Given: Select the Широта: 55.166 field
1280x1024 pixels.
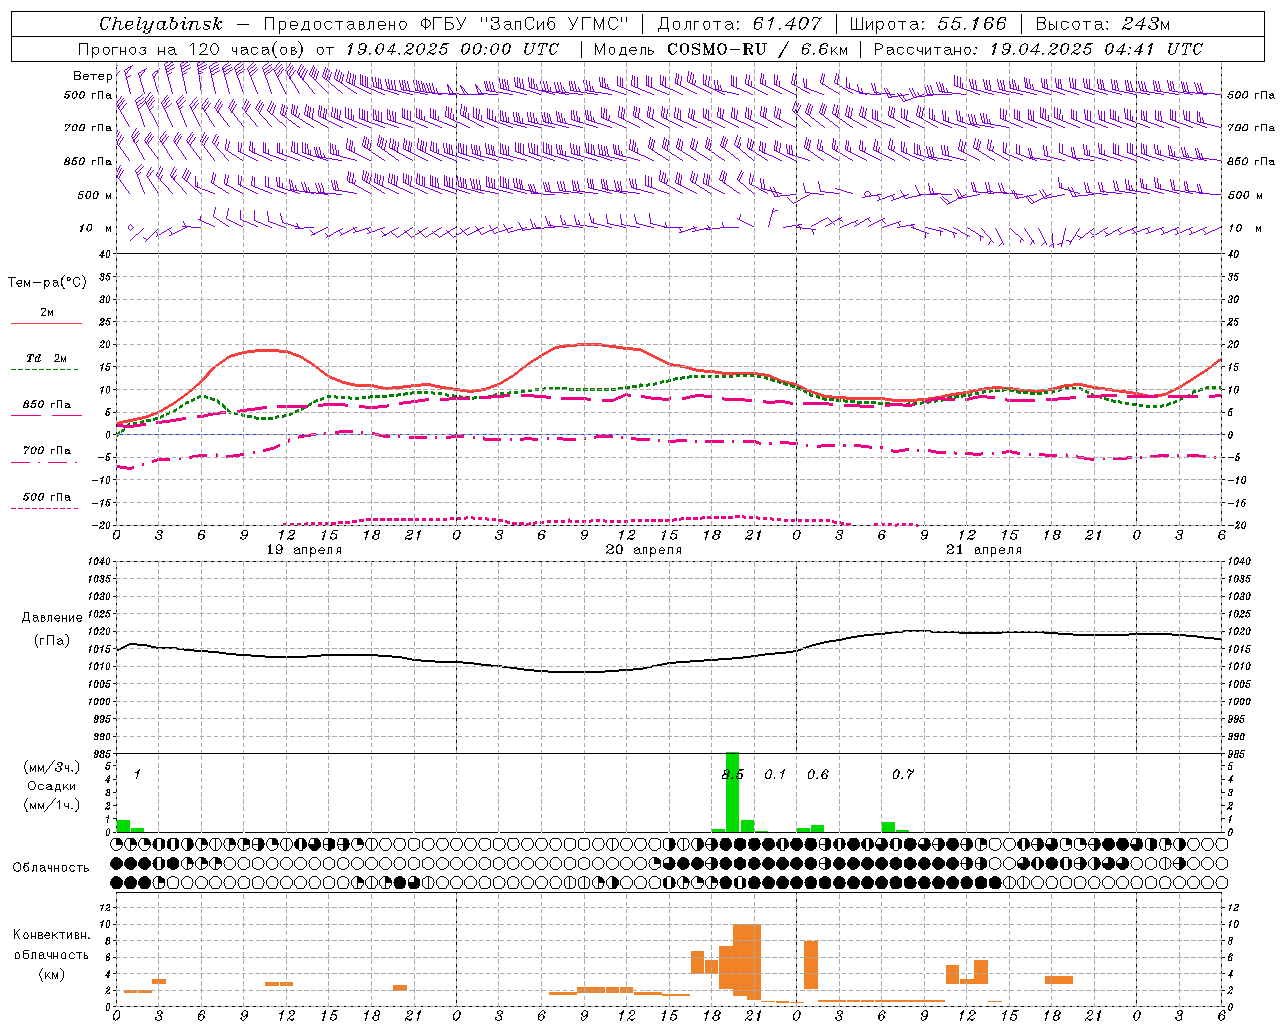Looking at the screenshot, I should click(928, 24).
